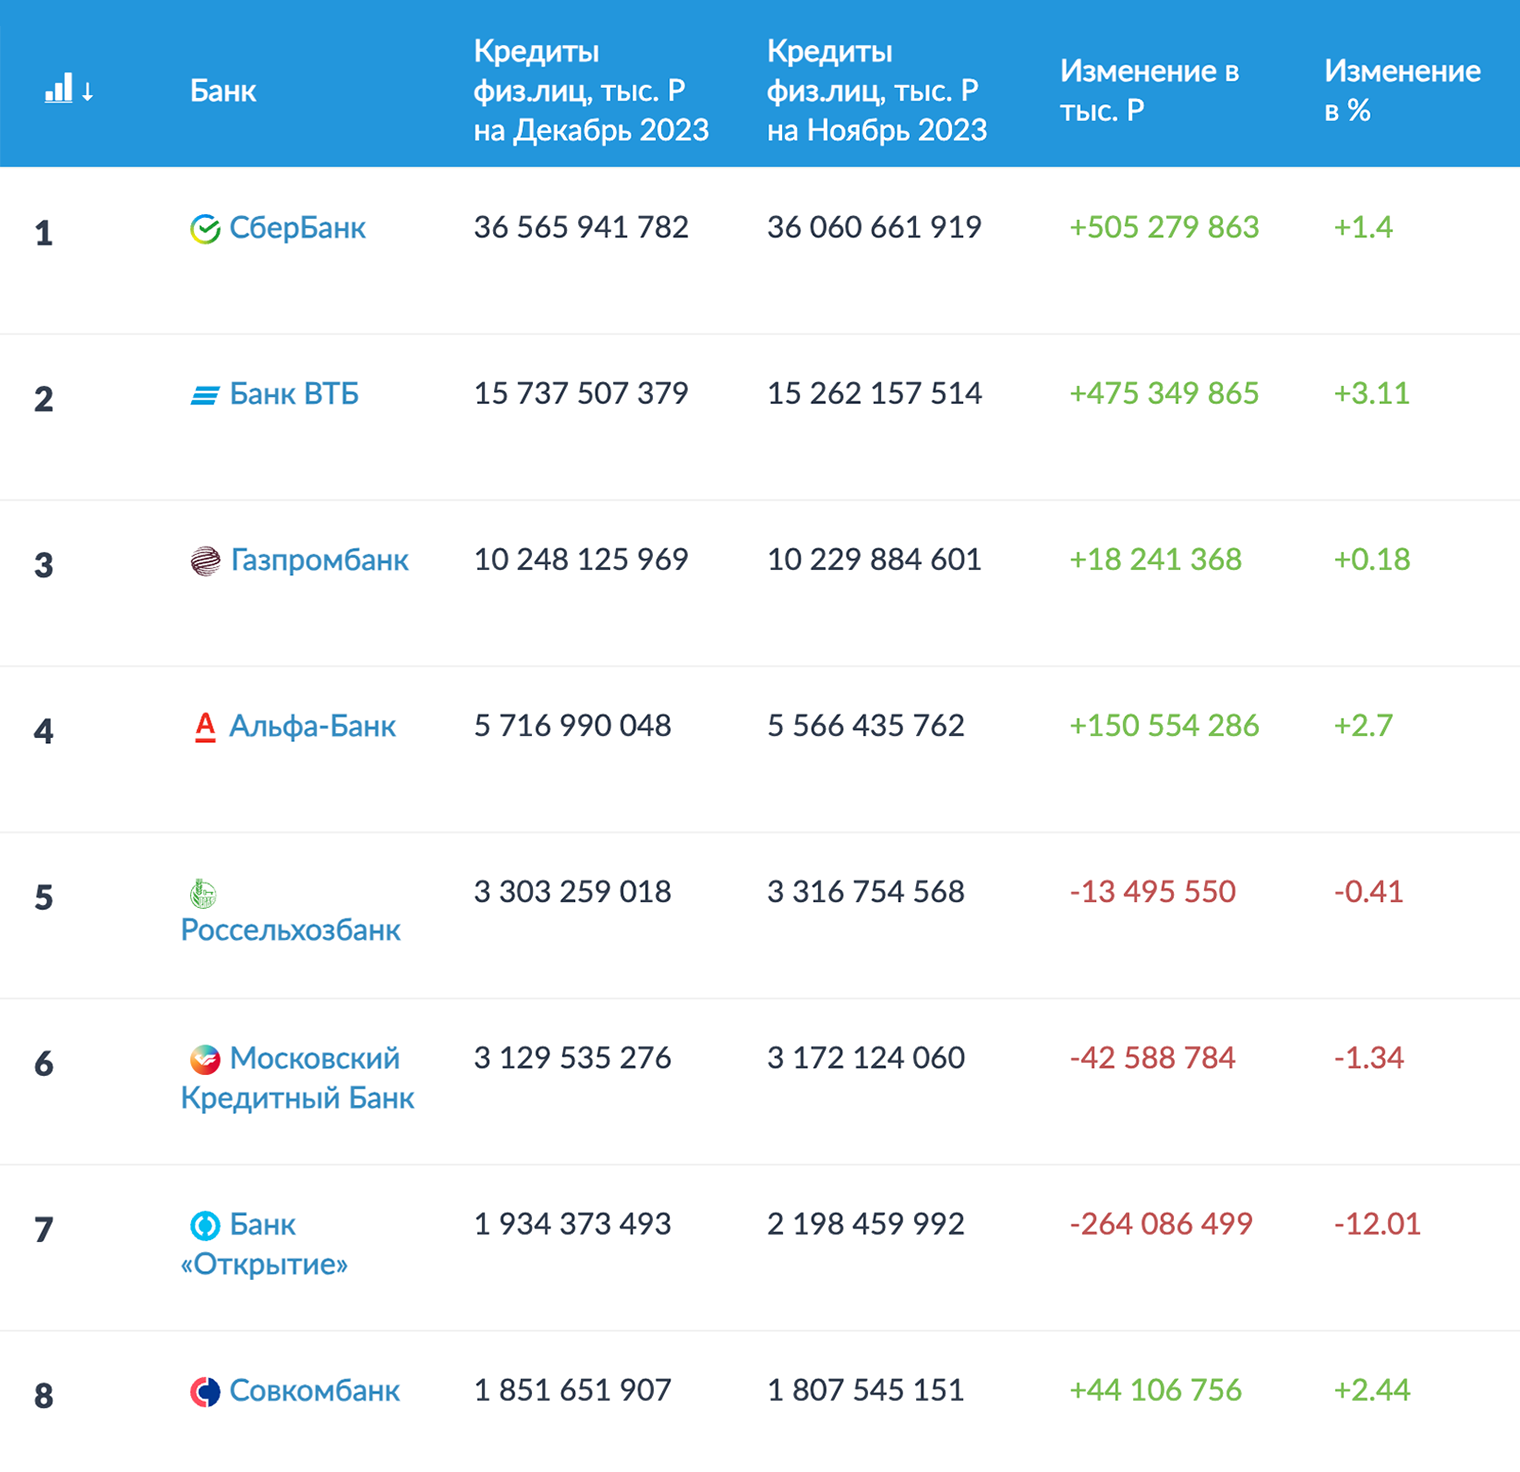Screen dimensions: 1520x1472
Task: Select the value +505 279 863
Action: [1164, 227]
